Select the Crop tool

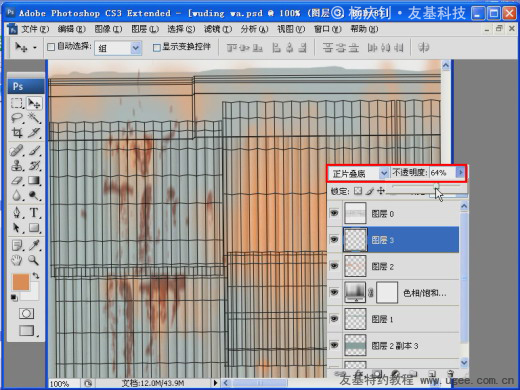[17, 133]
